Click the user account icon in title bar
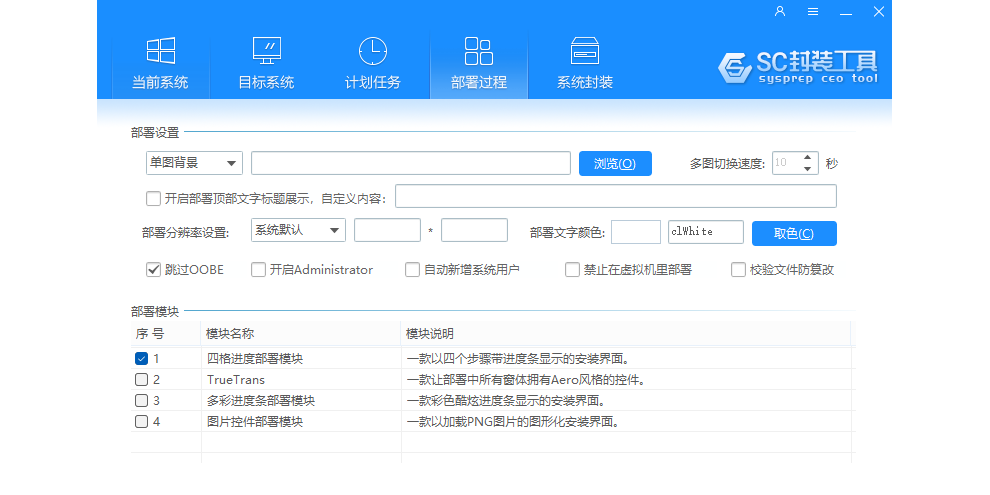This screenshot has width=990, height=495. pyautogui.click(x=780, y=12)
